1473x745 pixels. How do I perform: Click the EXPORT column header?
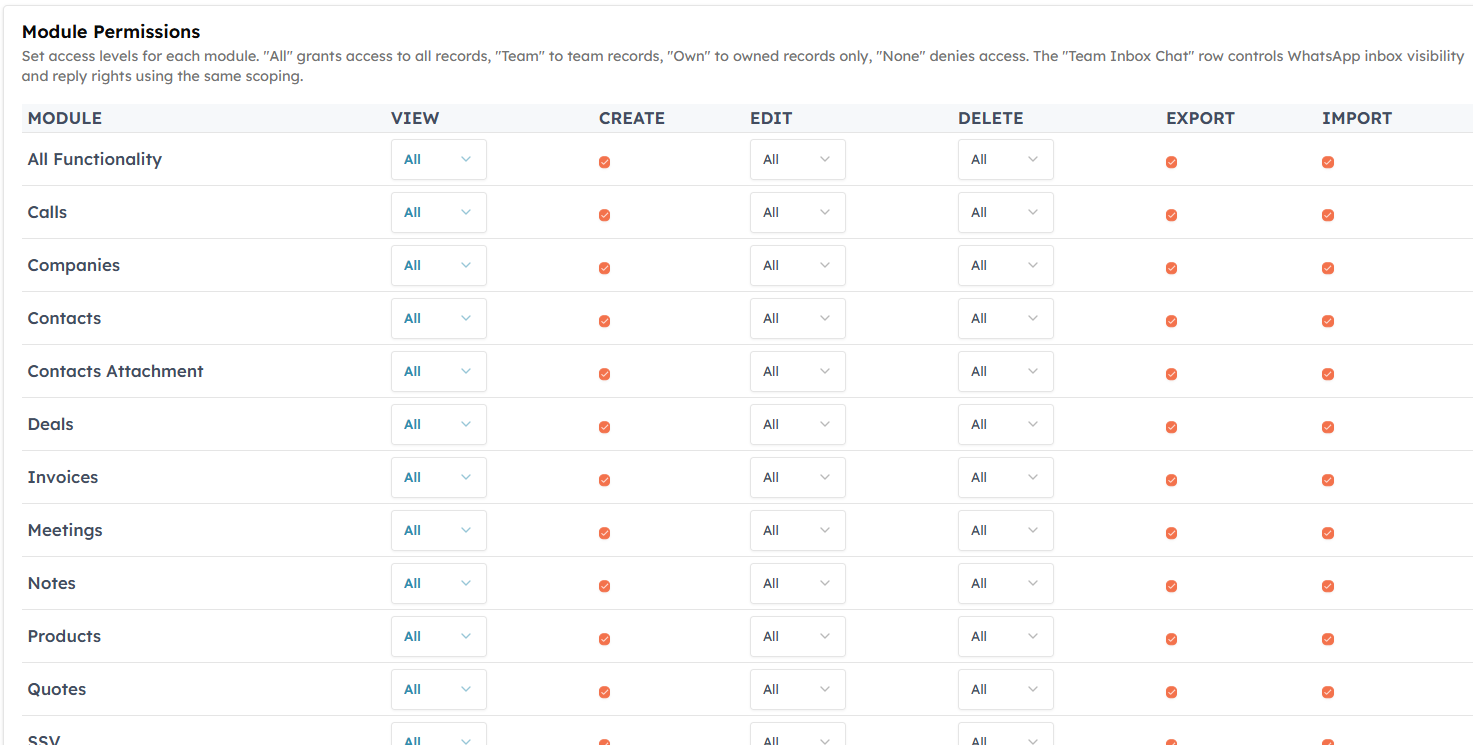[x=1200, y=118]
